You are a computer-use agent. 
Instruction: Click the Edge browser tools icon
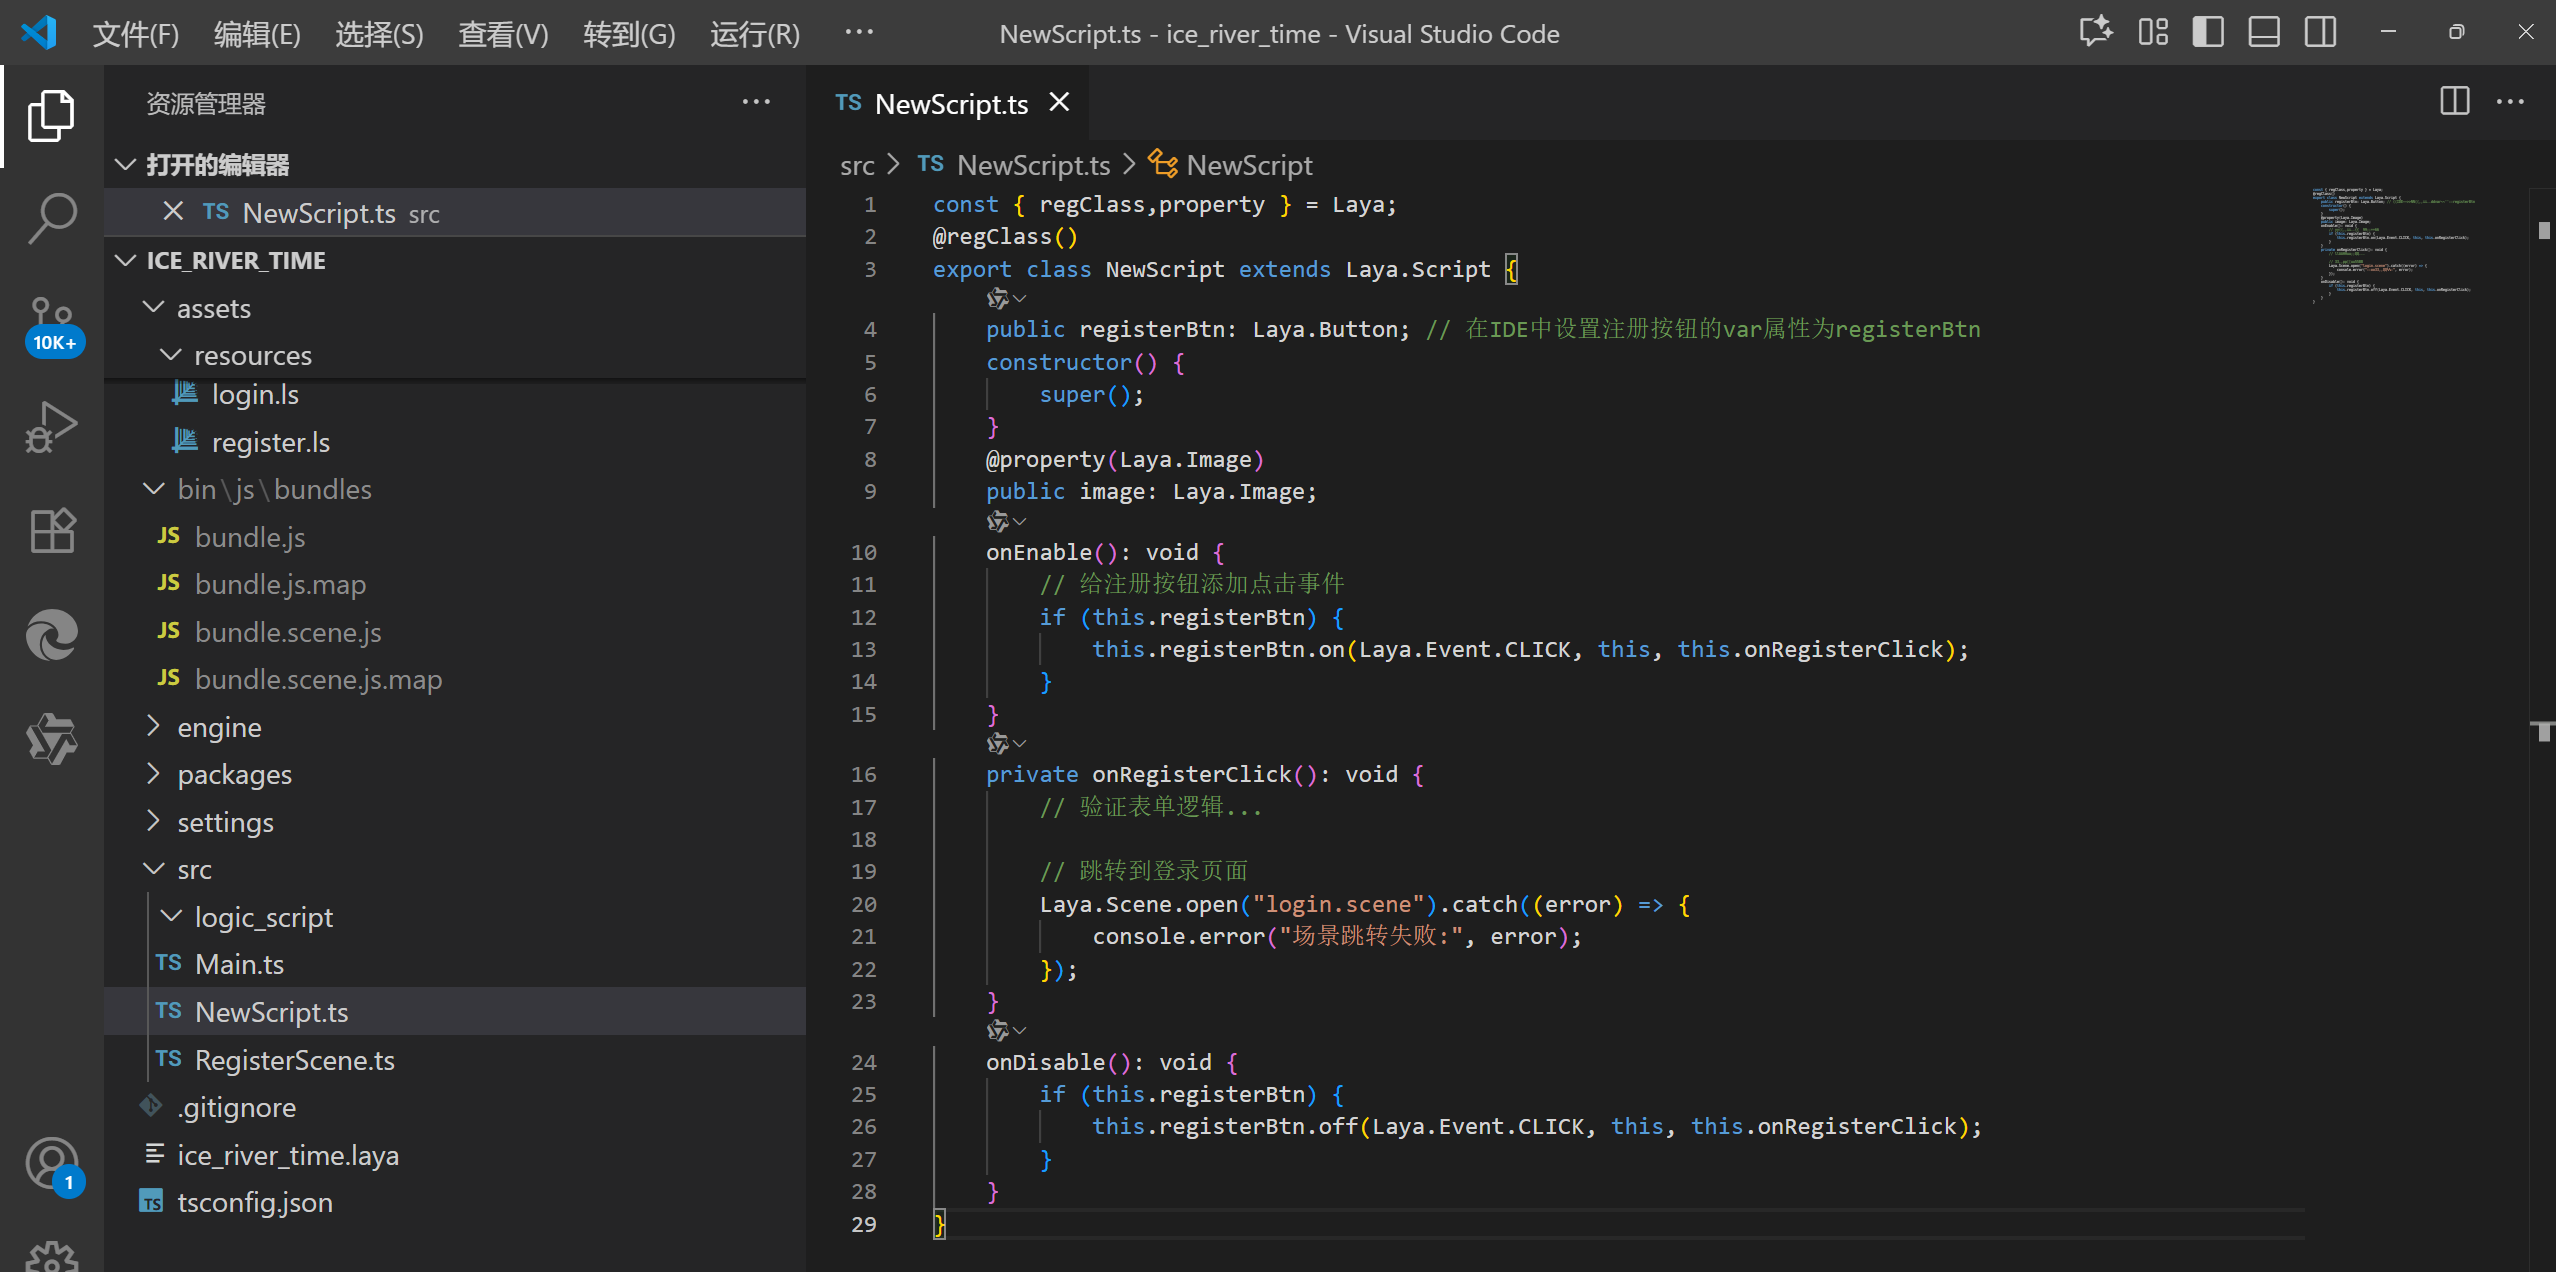click(x=52, y=635)
